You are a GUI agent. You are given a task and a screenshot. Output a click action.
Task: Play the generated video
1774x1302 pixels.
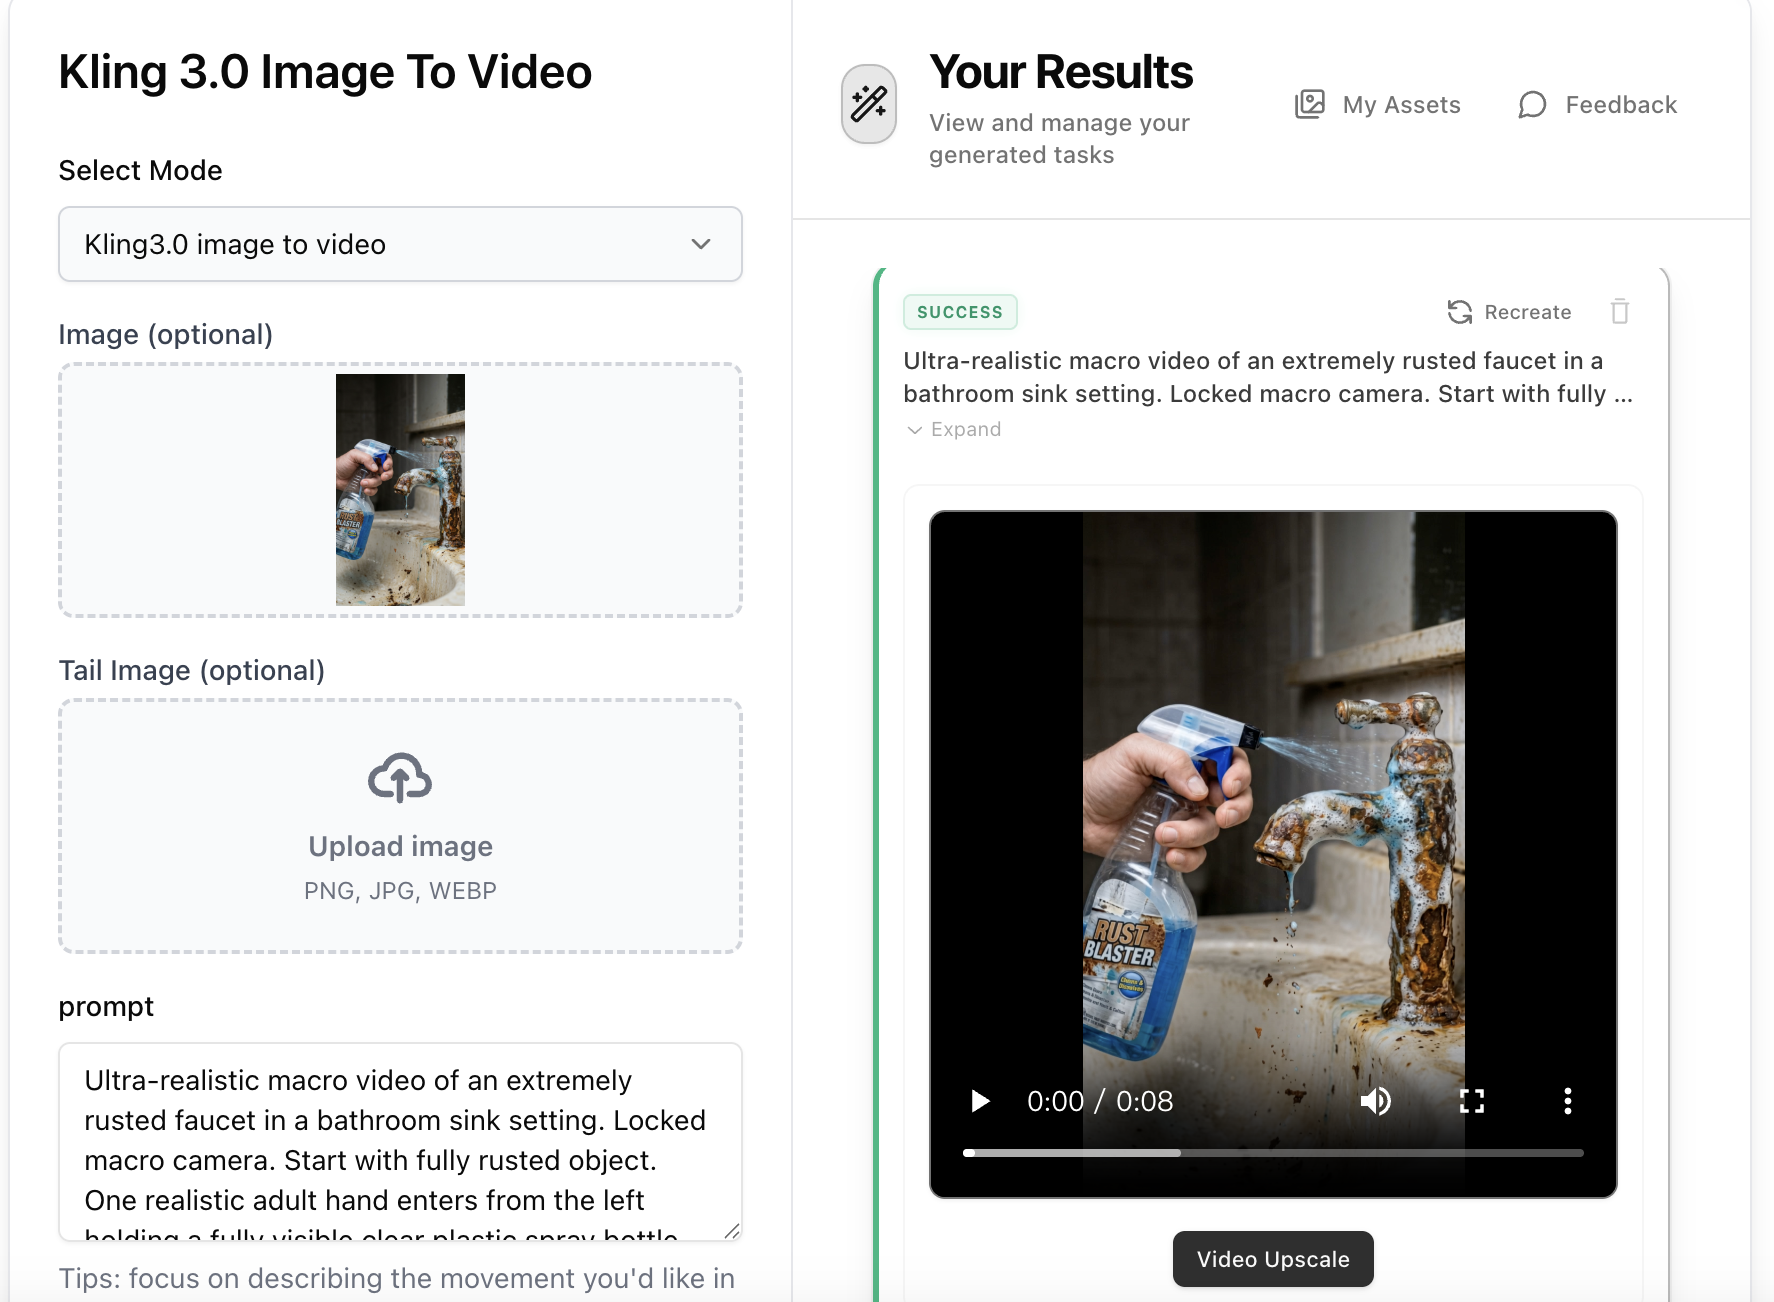(980, 1101)
